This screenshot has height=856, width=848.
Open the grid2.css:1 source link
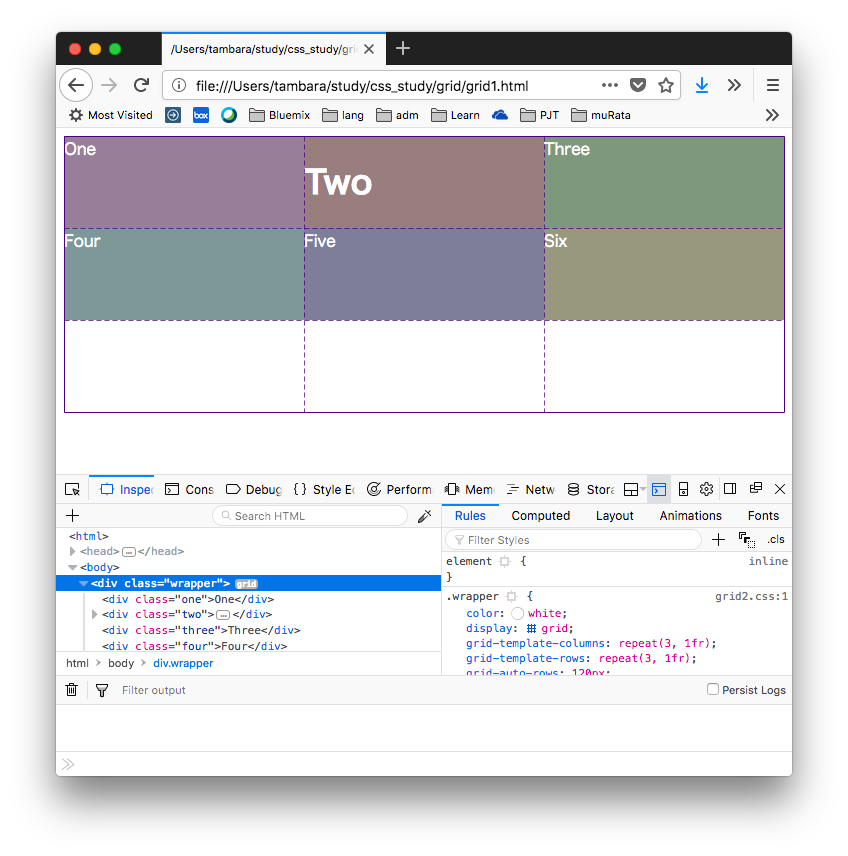click(x=751, y=596)
